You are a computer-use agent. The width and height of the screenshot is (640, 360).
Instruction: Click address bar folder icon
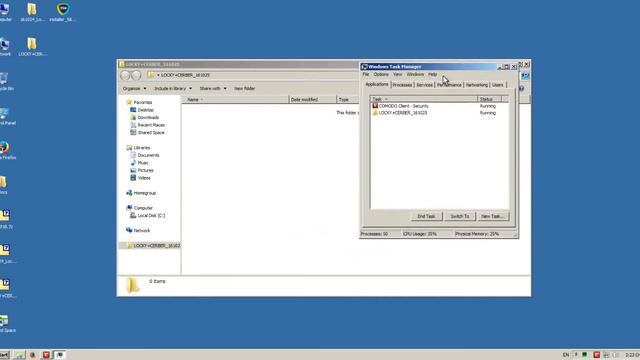(151, 75)
